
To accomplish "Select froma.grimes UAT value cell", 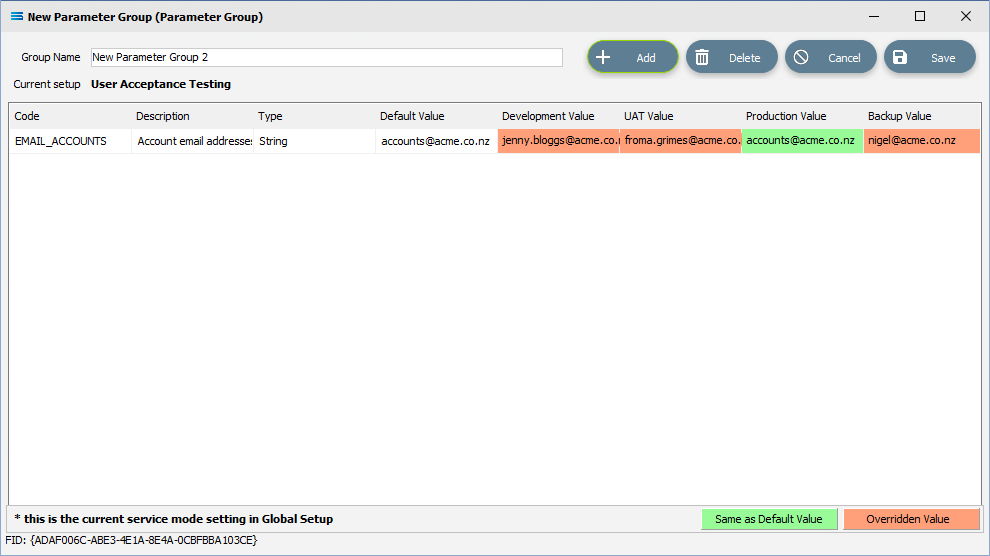I will coord(680,141).
